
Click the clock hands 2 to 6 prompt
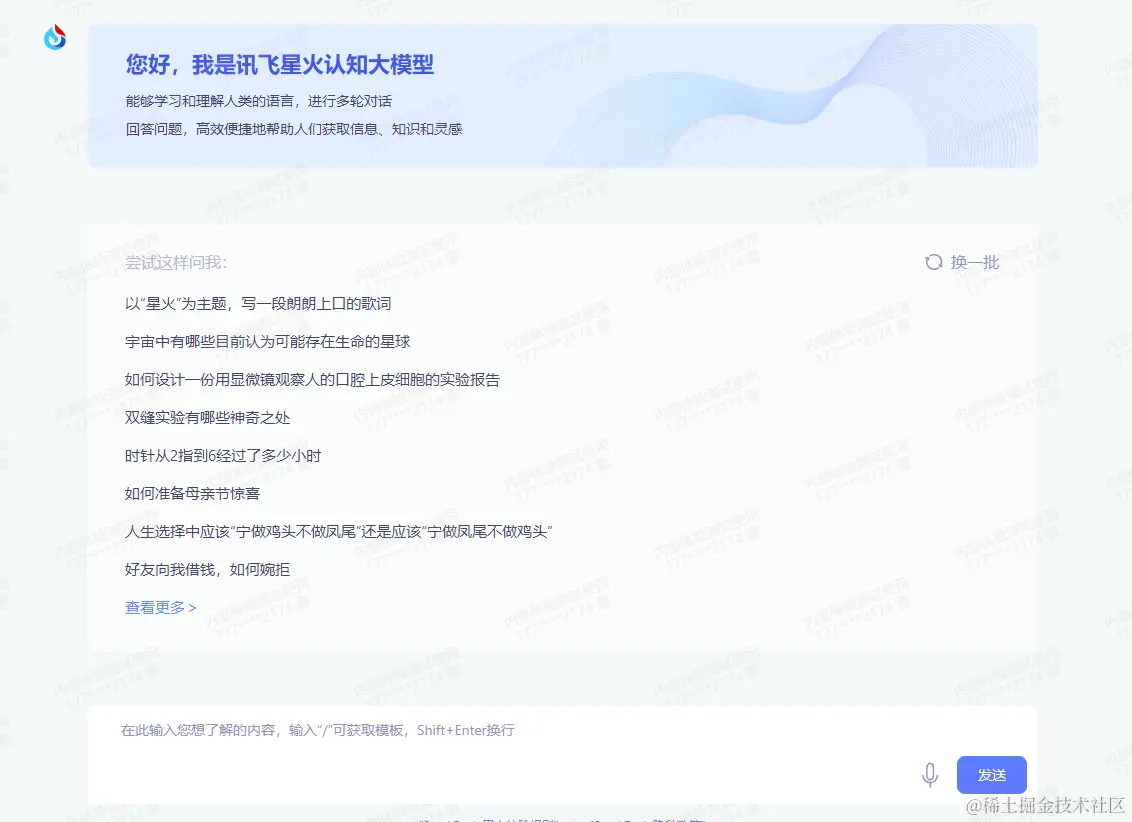[x=222, y=455]
